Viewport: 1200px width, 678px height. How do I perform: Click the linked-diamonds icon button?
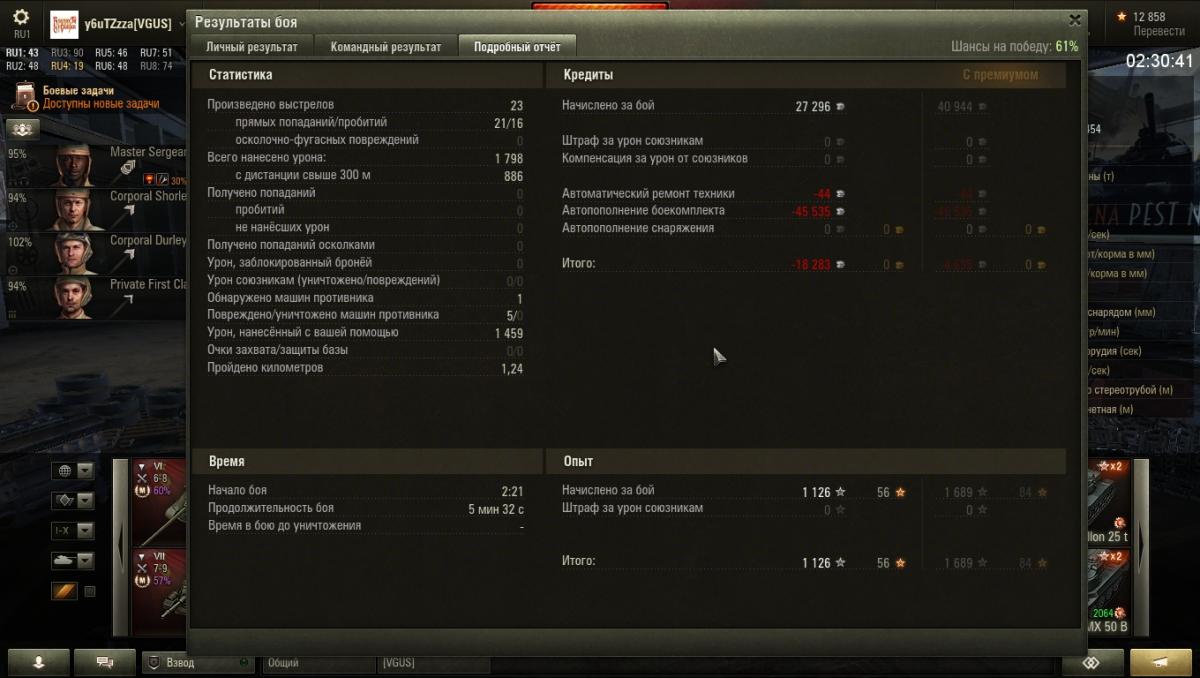click(1092, 662)
